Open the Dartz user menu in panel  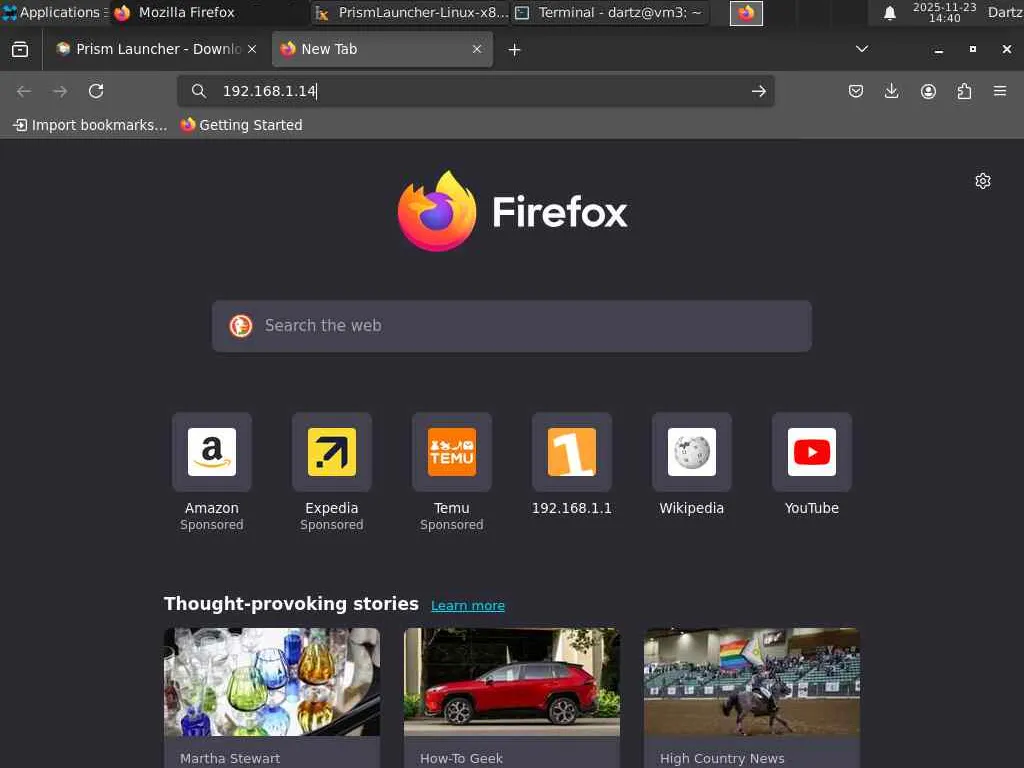tap(1004, 12)
